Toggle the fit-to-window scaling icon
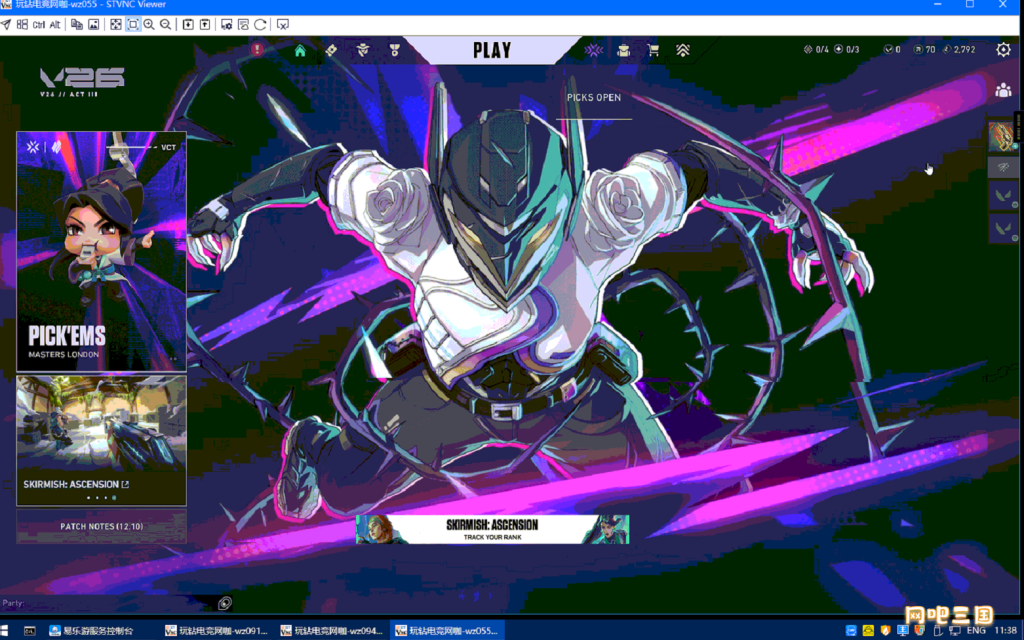The height and width of the screenshot is (640, 1024). pyautogui.click(x=133, y=24)
